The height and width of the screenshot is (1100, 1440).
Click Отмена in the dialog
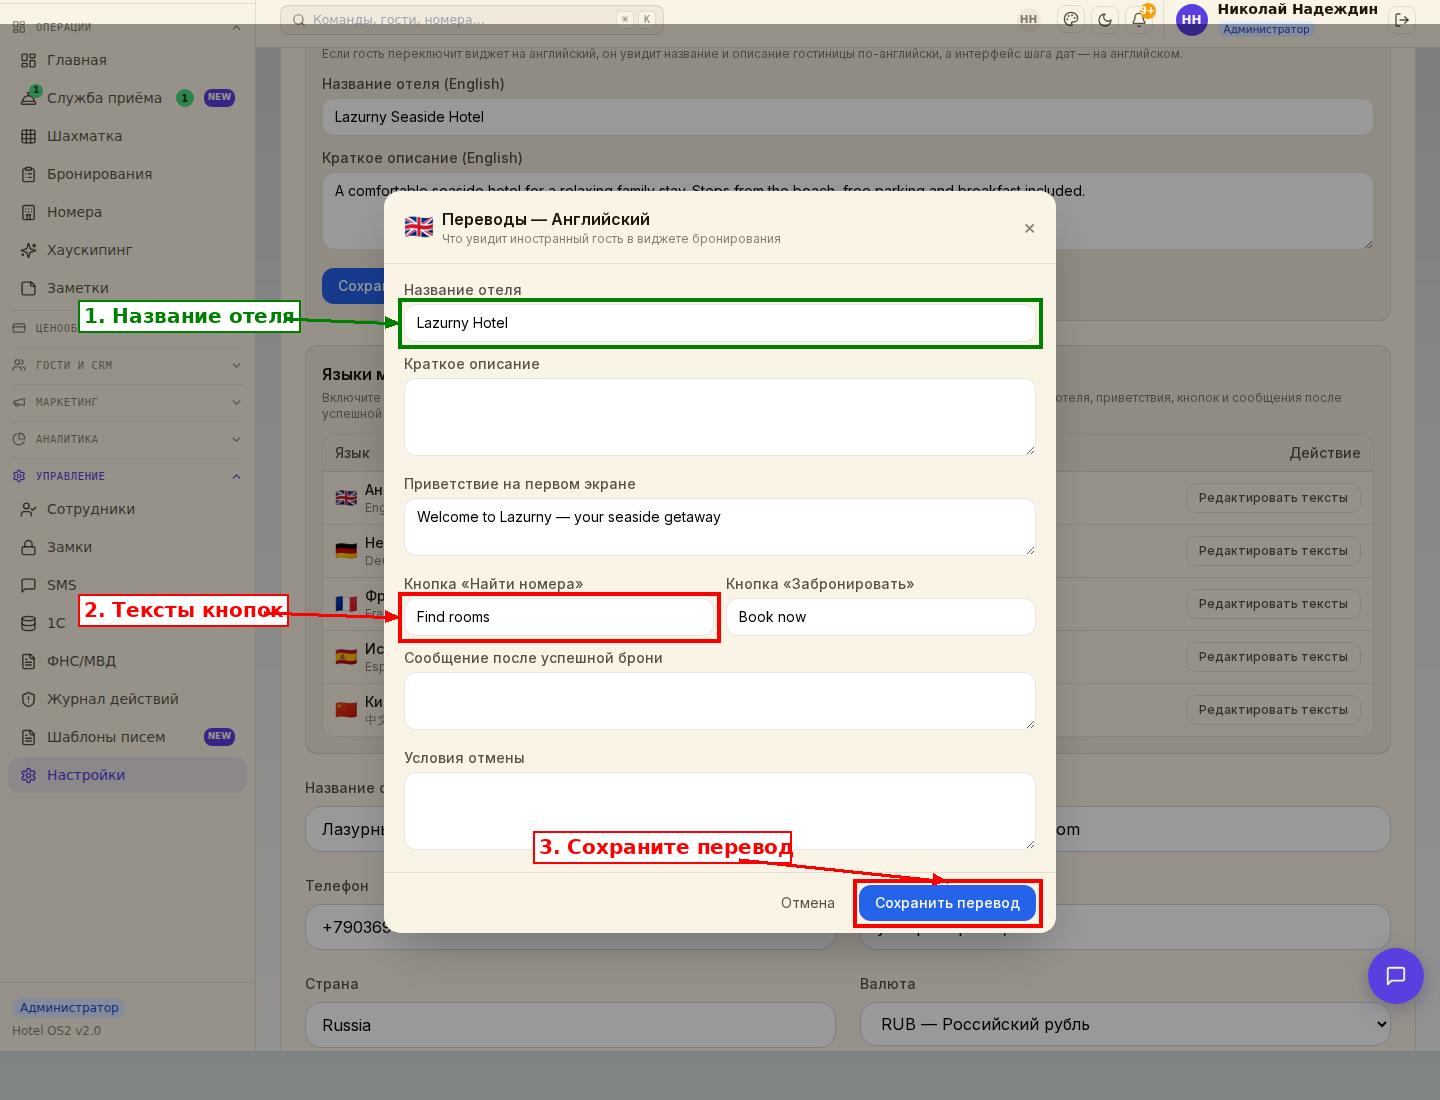807,903
